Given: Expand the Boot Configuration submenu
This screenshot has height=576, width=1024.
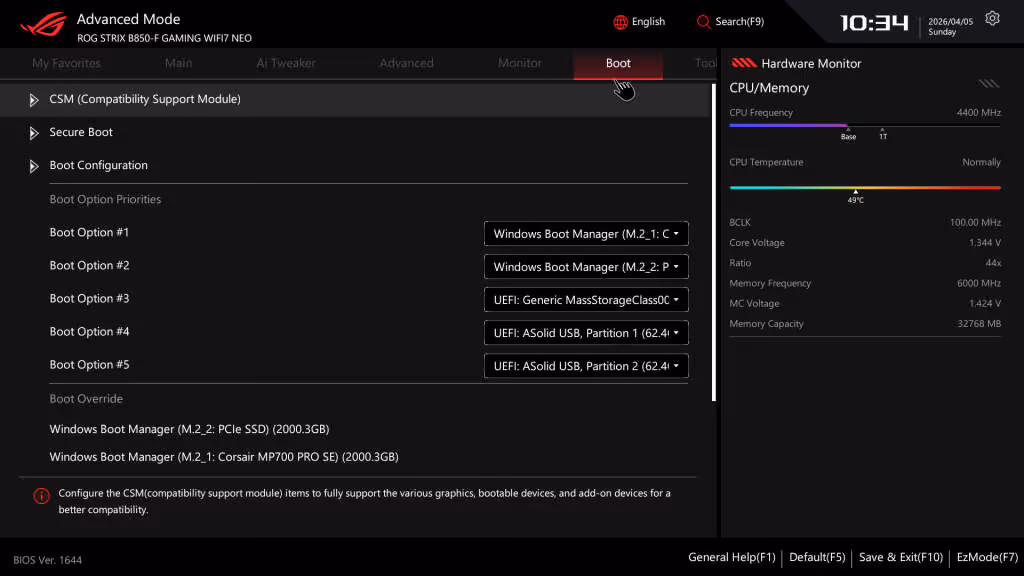Looking at the screenshot, I should pyautogui.click(x=98, y=165).
